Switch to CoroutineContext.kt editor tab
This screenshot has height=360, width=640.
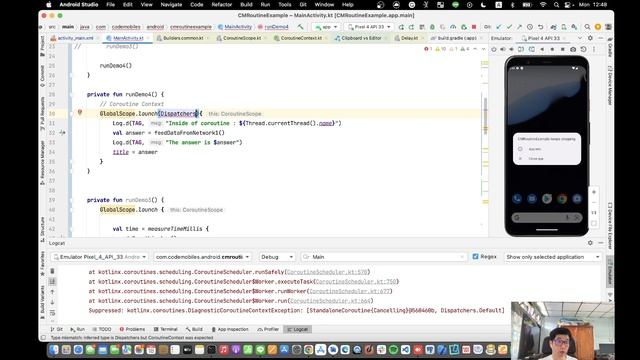click(x=301, y=38)
